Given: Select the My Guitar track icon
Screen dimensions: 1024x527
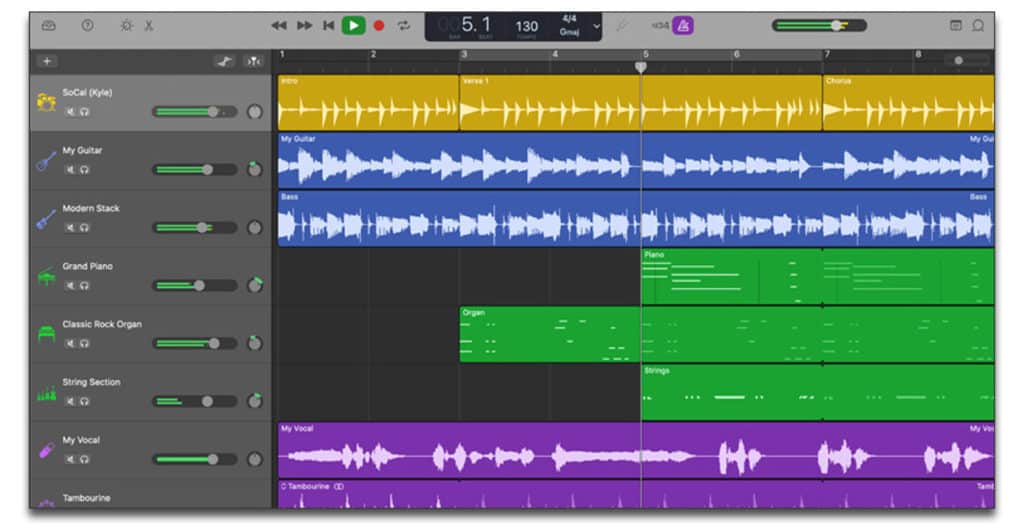Looking at the screenshot, I should [46, 160].
